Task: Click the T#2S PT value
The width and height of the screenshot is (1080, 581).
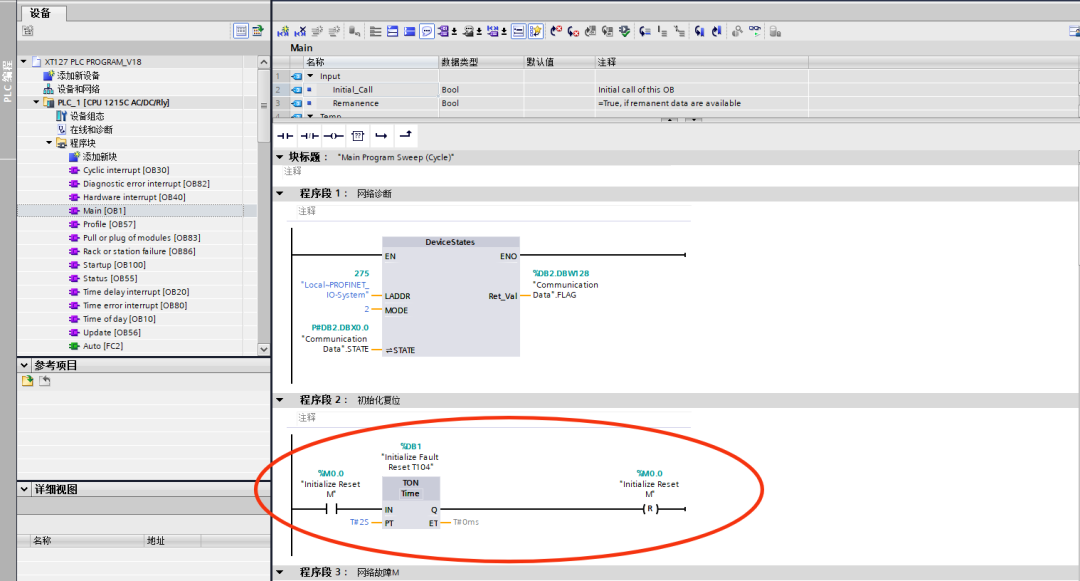Action: coord(359,522)
